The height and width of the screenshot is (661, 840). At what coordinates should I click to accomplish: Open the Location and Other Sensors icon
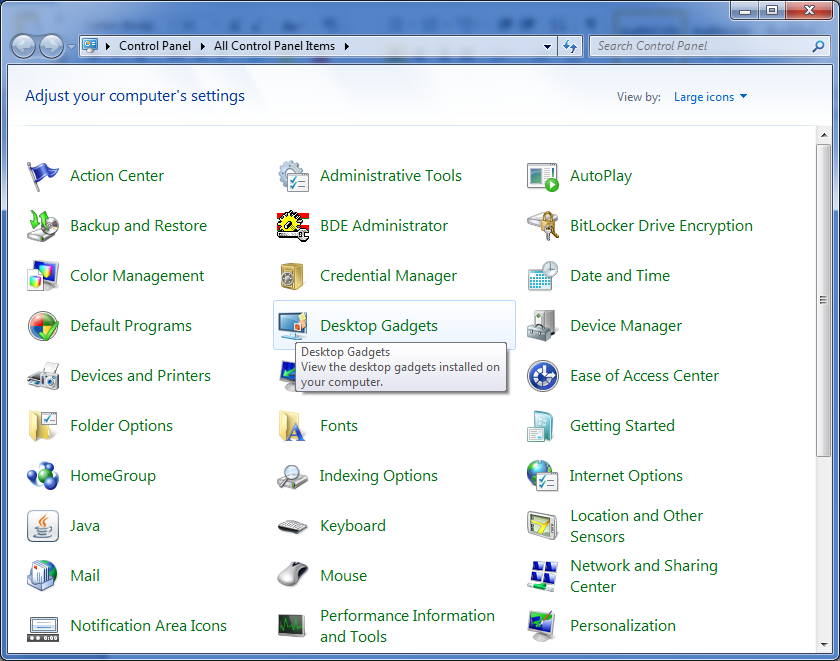coord(543,526)
